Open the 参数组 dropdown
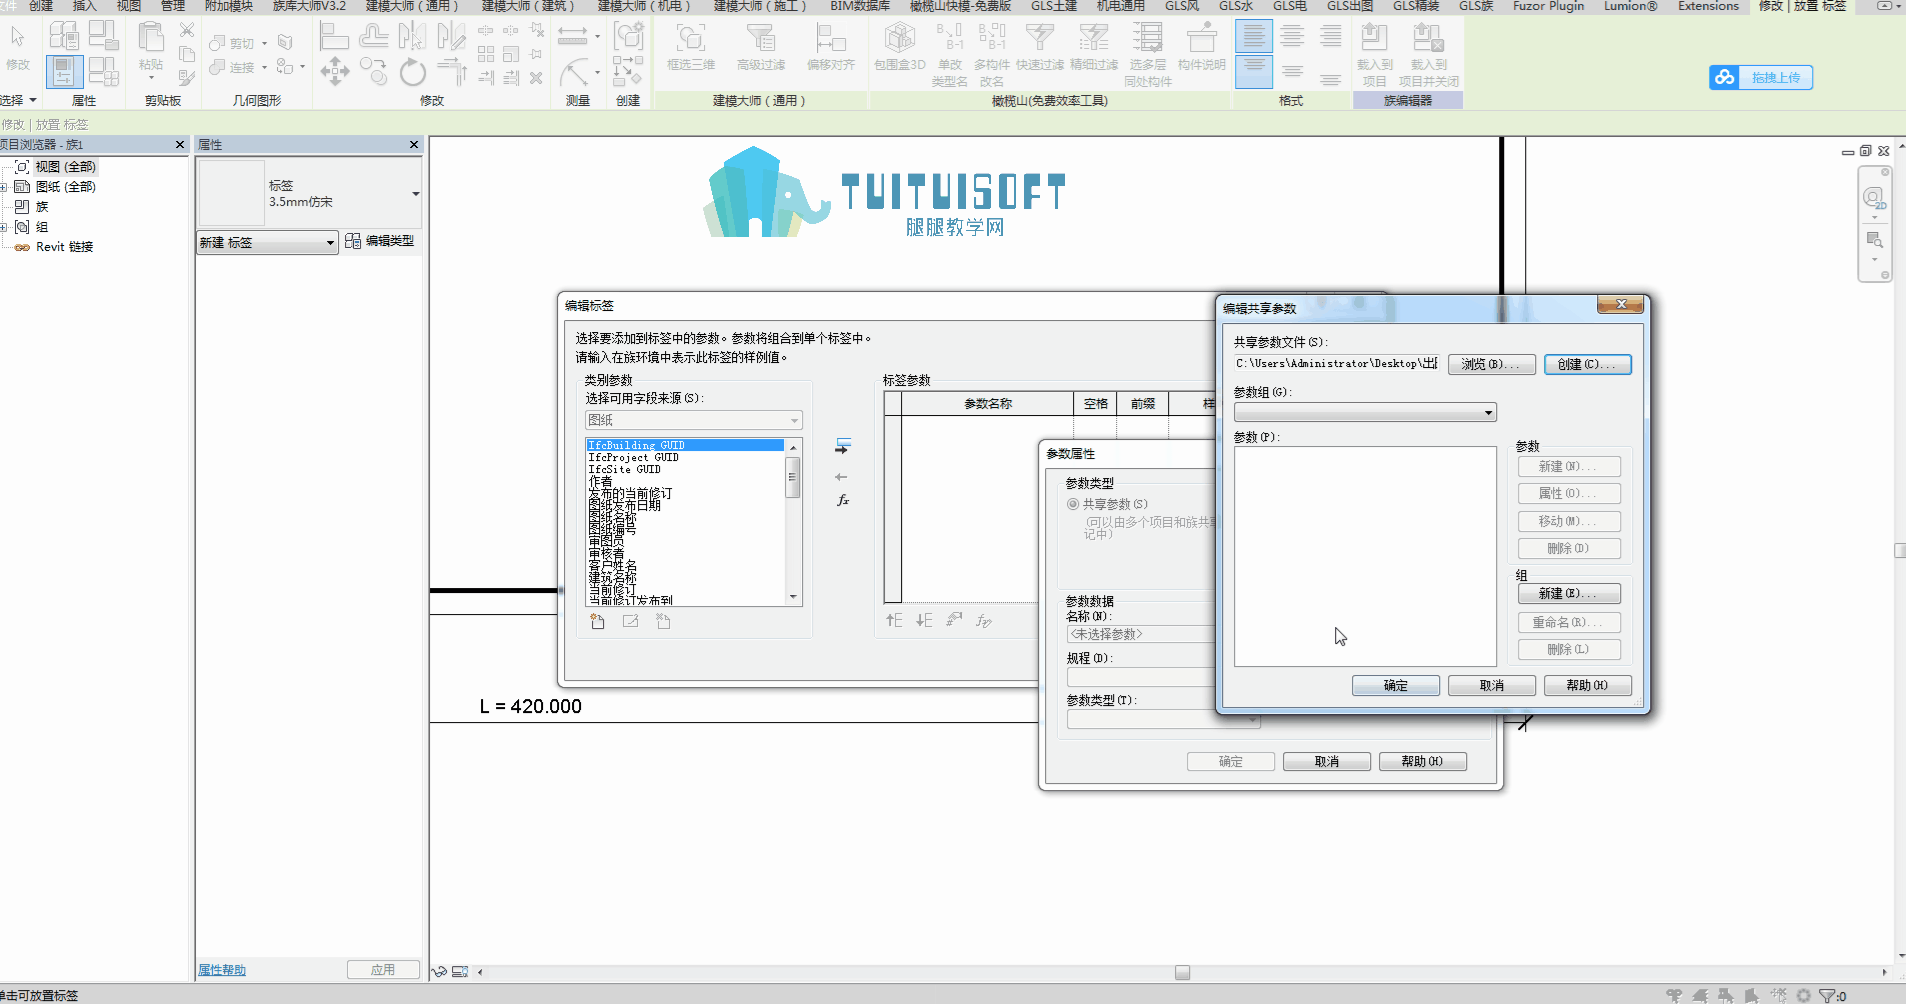This screenshot has height=1004, width=1906. click(x=1365, y=412)
